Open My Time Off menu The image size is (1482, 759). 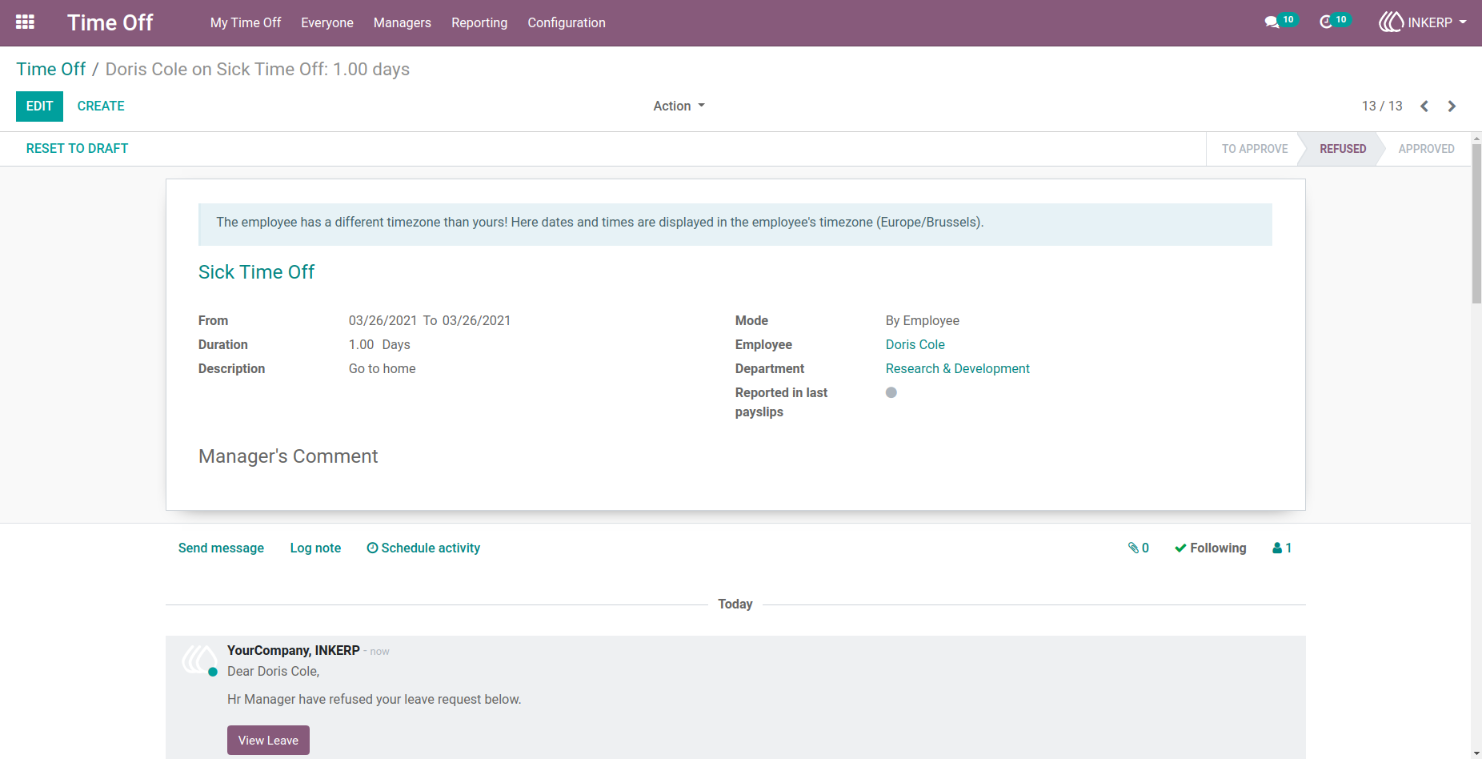click(245, 22)
